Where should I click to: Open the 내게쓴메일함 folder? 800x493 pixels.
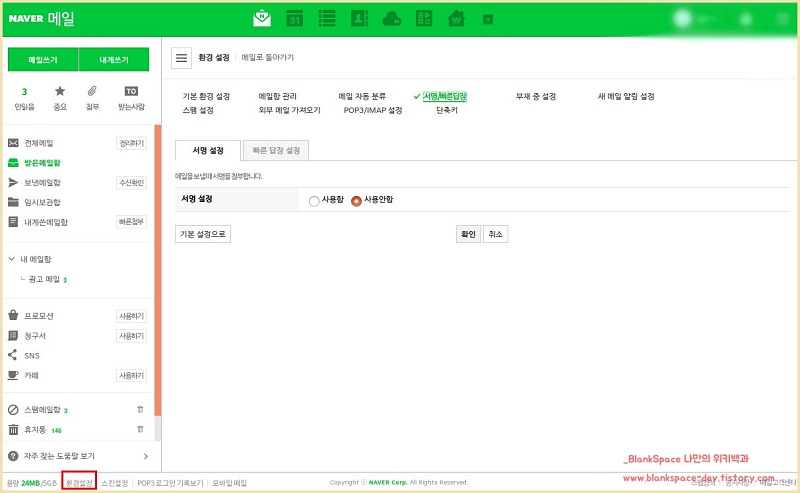pos(46,222)
